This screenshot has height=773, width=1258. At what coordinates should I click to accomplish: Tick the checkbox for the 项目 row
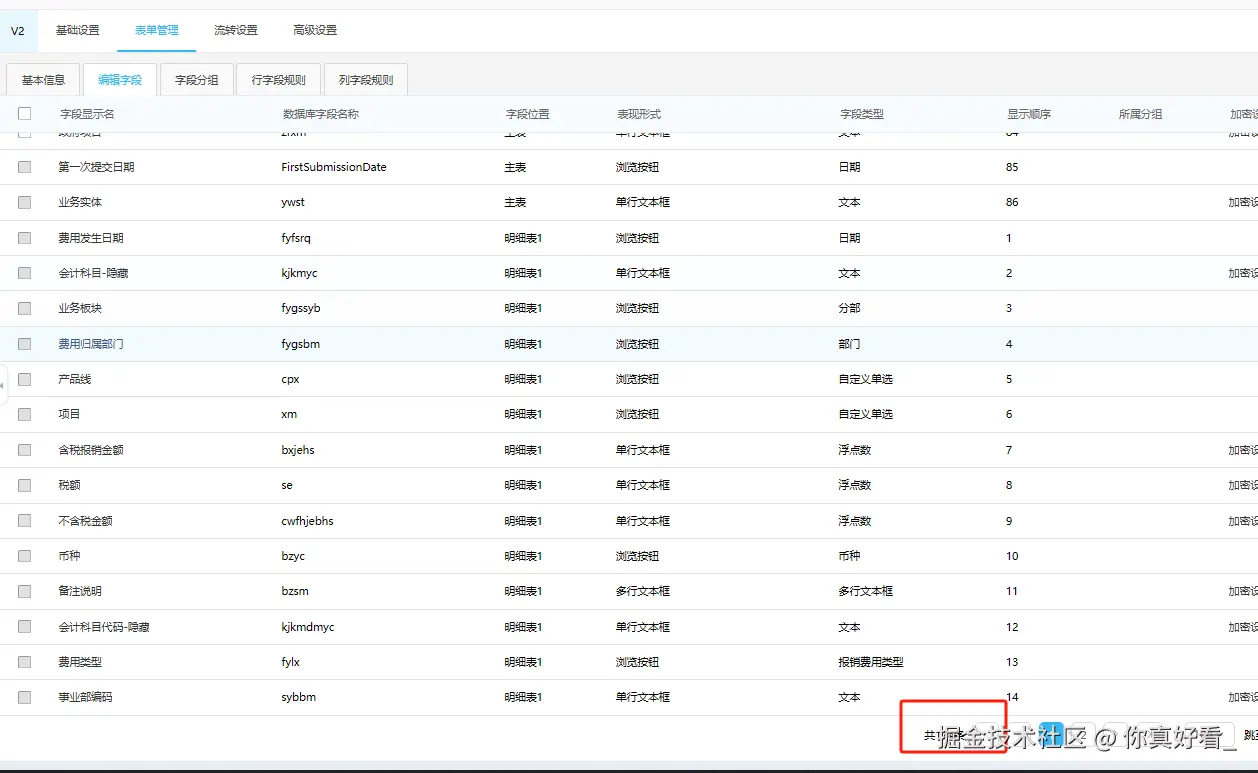coord(25,414)
